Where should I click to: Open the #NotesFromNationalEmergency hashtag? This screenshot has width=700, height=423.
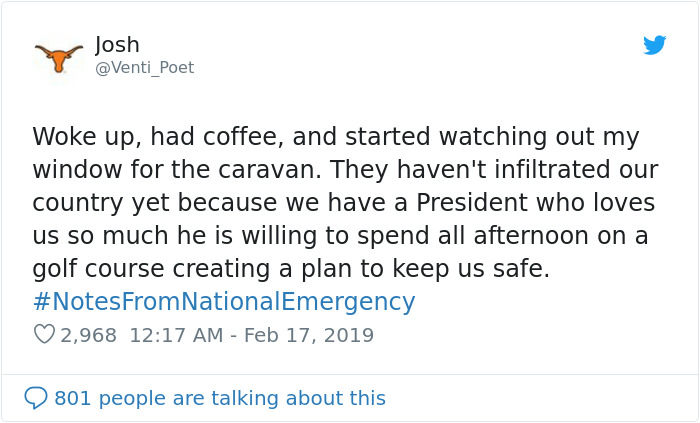pos(223,302)
